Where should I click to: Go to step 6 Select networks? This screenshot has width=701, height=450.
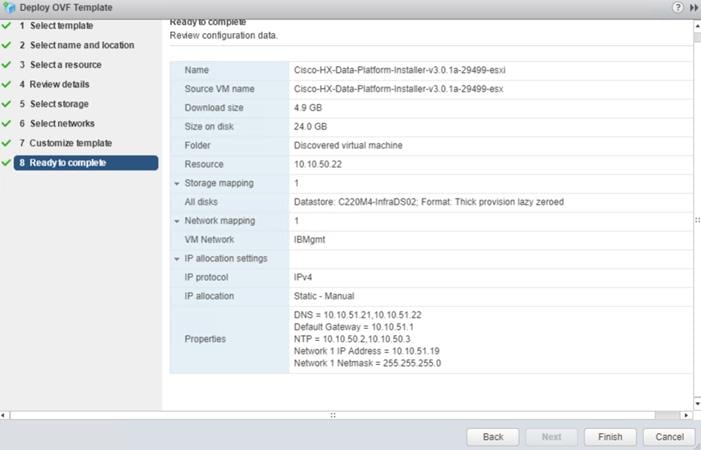[57, 123]
